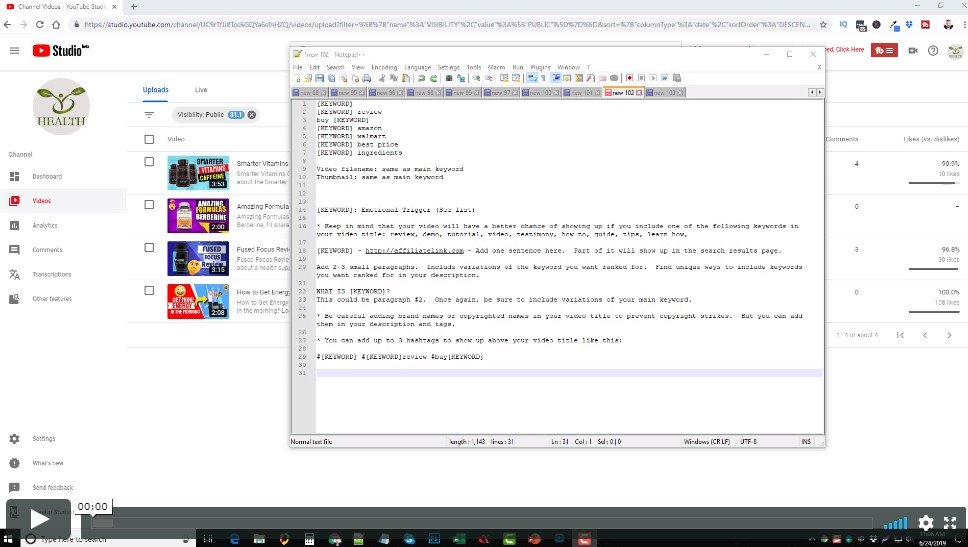
Task: Click the filter icon beside Visibility chip
Action: [x=150, y=115]
